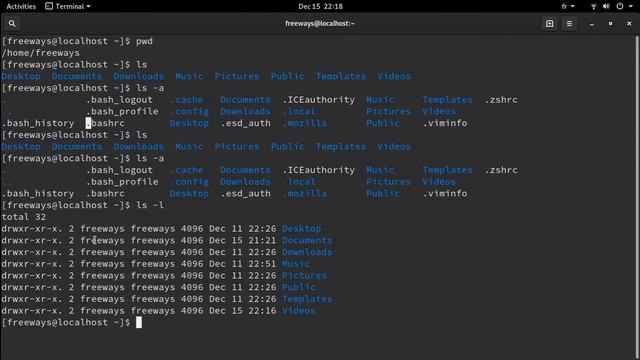
Task: Click the ls -l command text
Action: (x=150, y=205)
